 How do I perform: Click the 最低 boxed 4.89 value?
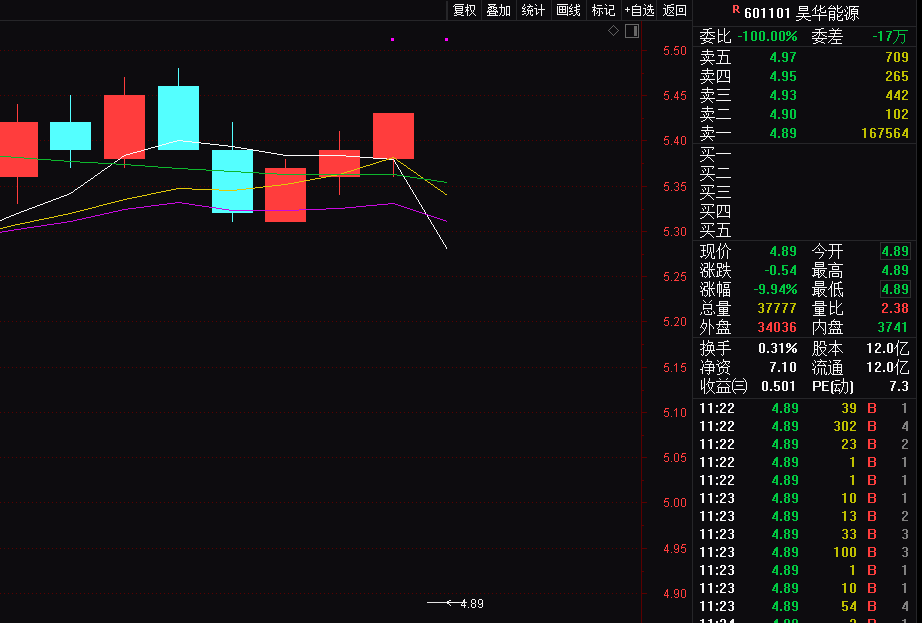895,289
